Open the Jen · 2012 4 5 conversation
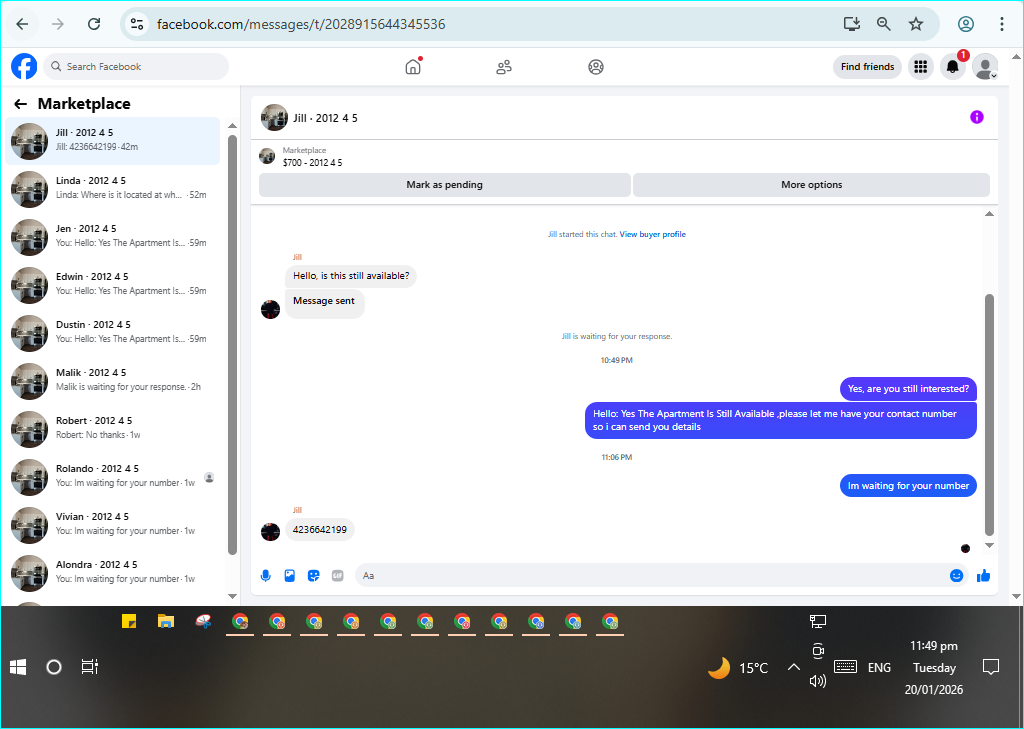 click(x=112, y=236)
